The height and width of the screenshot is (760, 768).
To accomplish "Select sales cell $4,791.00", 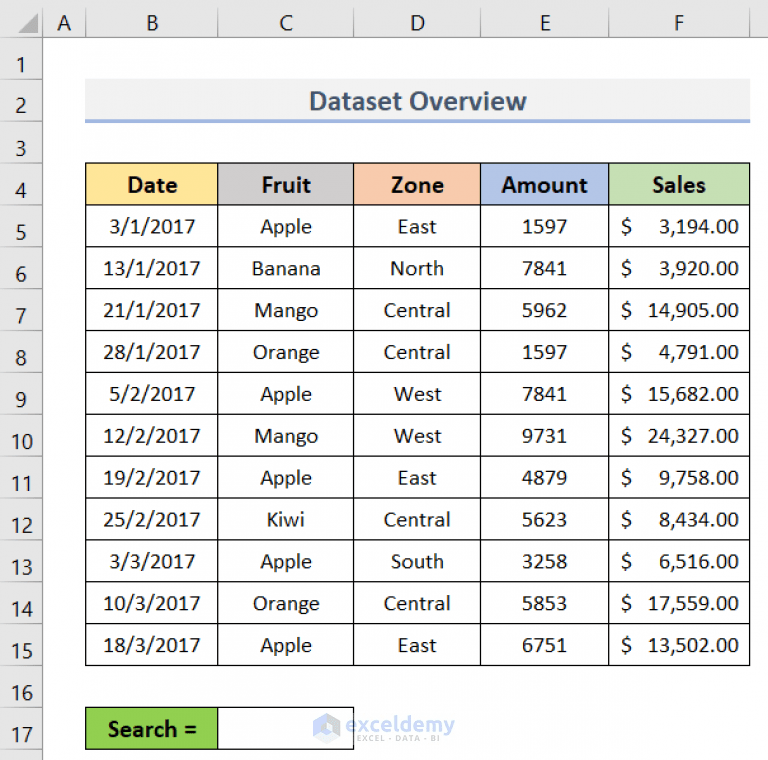I will [679, 352].
